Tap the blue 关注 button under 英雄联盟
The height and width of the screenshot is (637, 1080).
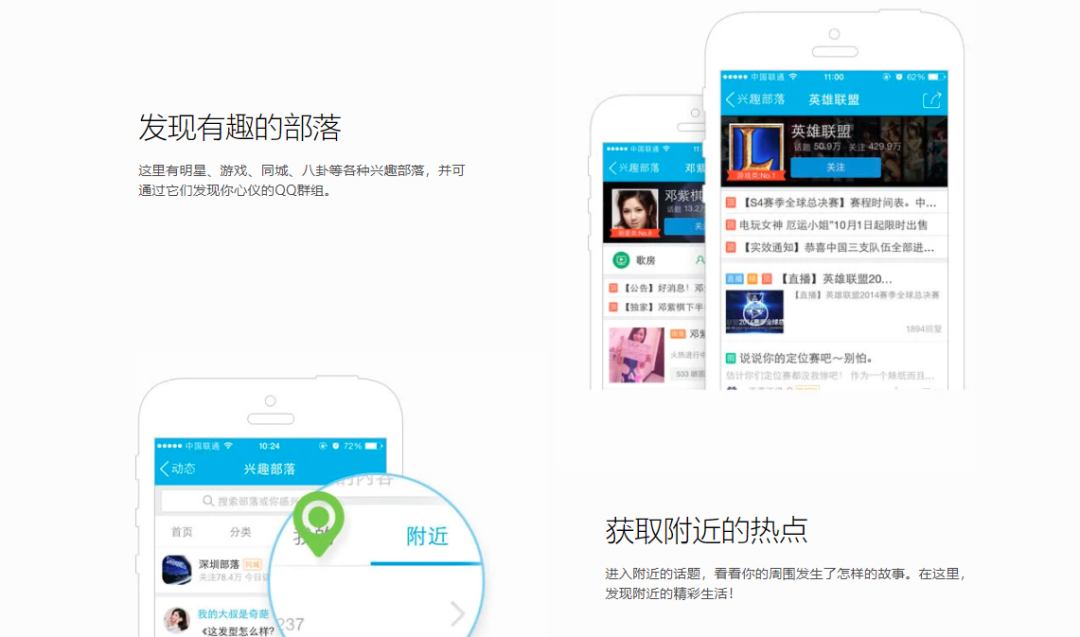[835, 167]
